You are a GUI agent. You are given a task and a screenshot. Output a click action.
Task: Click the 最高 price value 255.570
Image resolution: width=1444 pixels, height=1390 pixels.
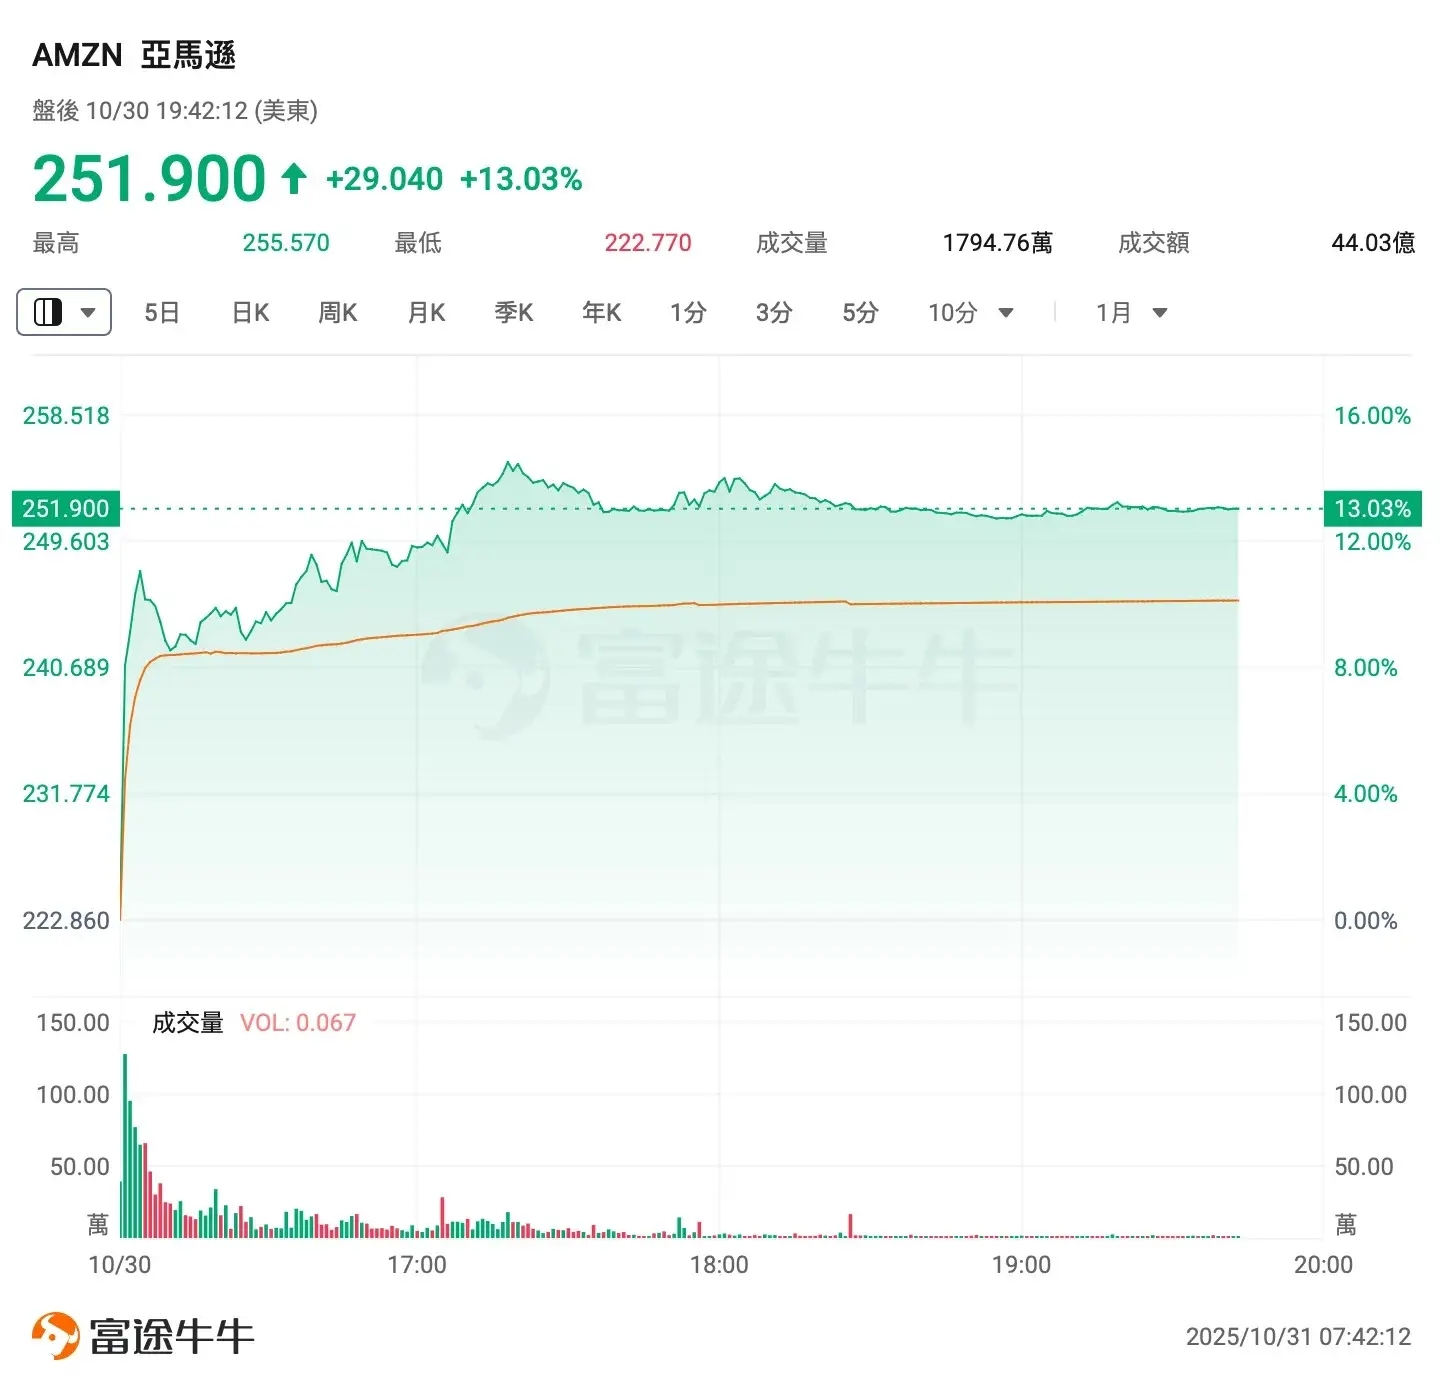pyautogui.click(x=285, y=242)
